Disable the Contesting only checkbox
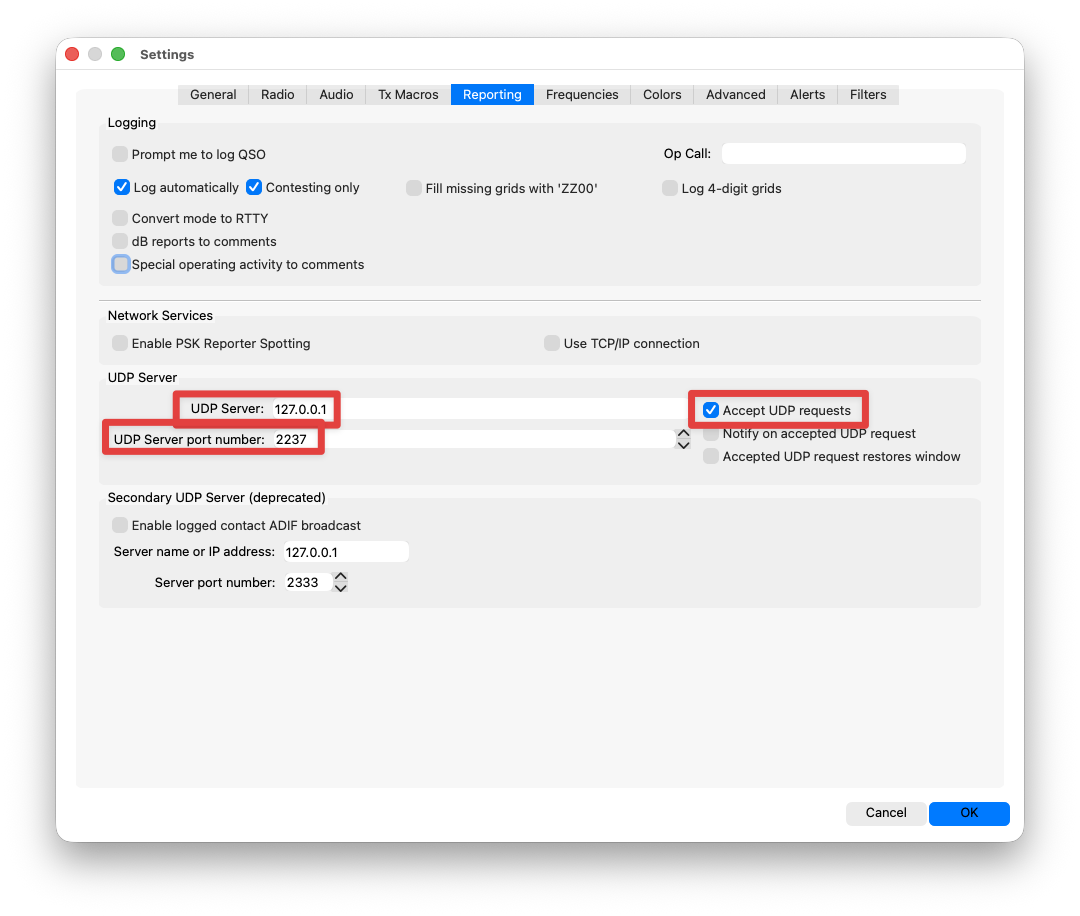 coord(254,187)
